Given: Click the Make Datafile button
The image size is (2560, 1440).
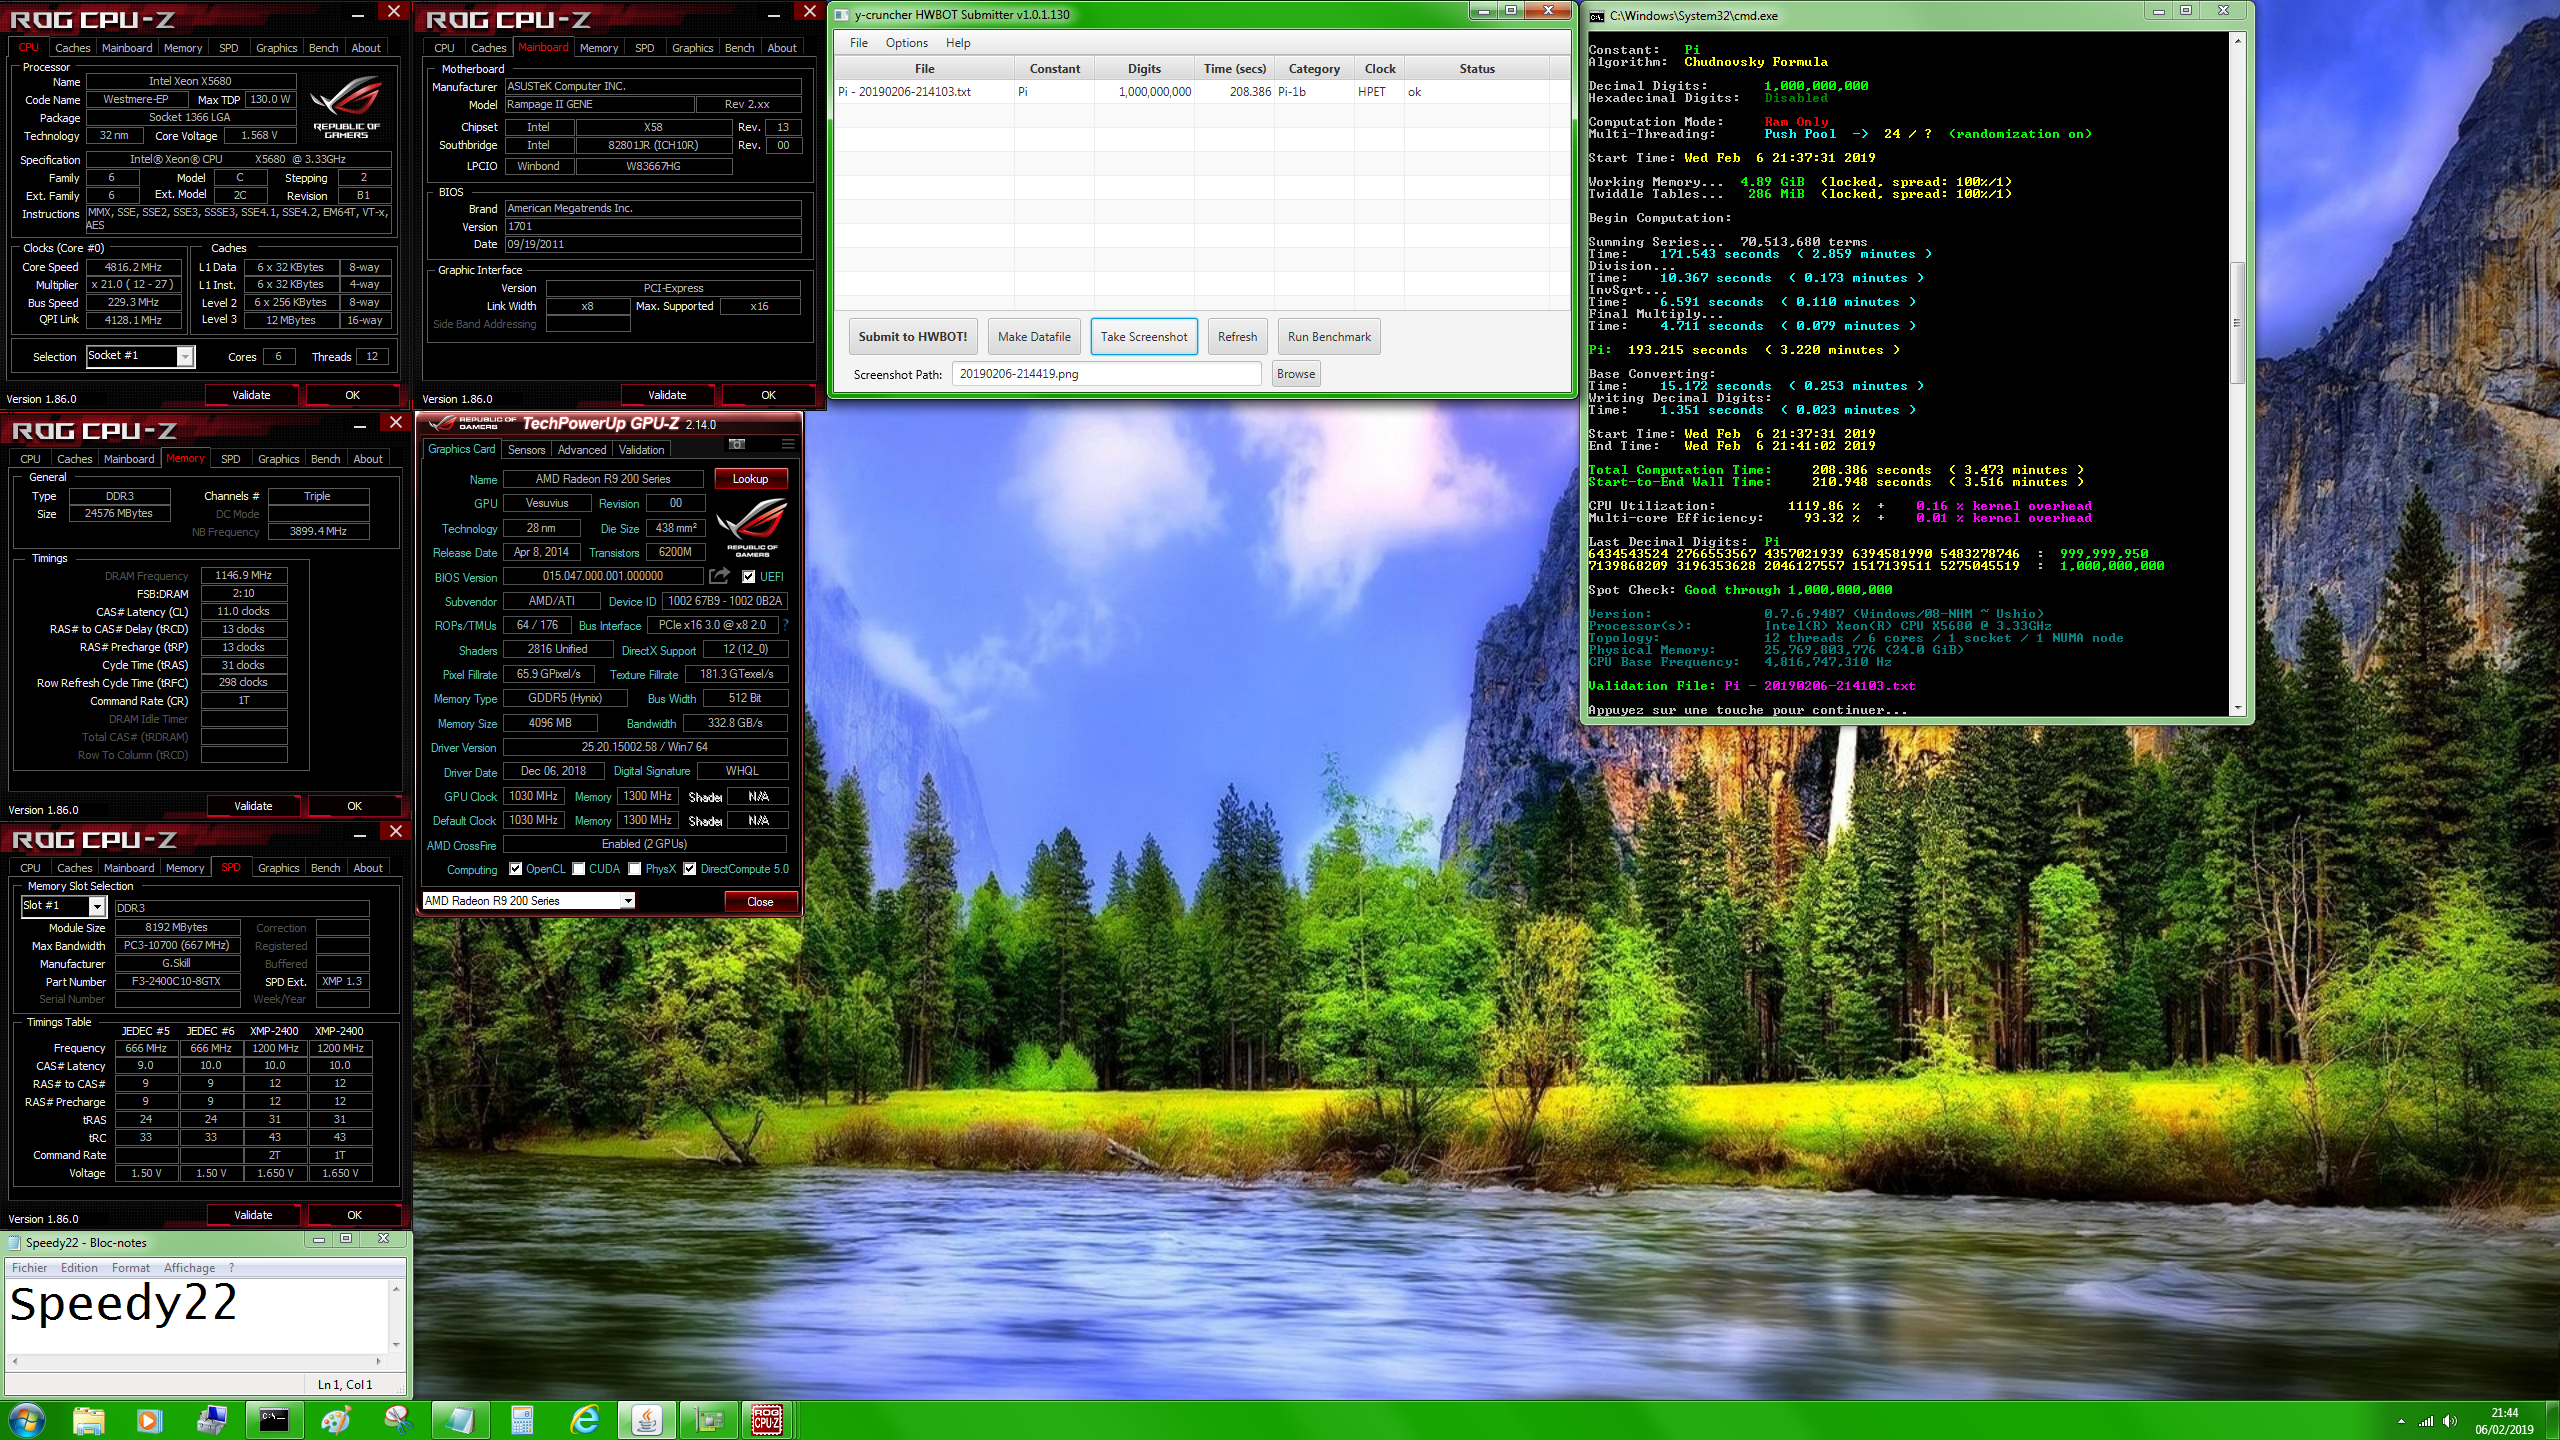Looking at the screenshot, I should (x=1034, y=337).
